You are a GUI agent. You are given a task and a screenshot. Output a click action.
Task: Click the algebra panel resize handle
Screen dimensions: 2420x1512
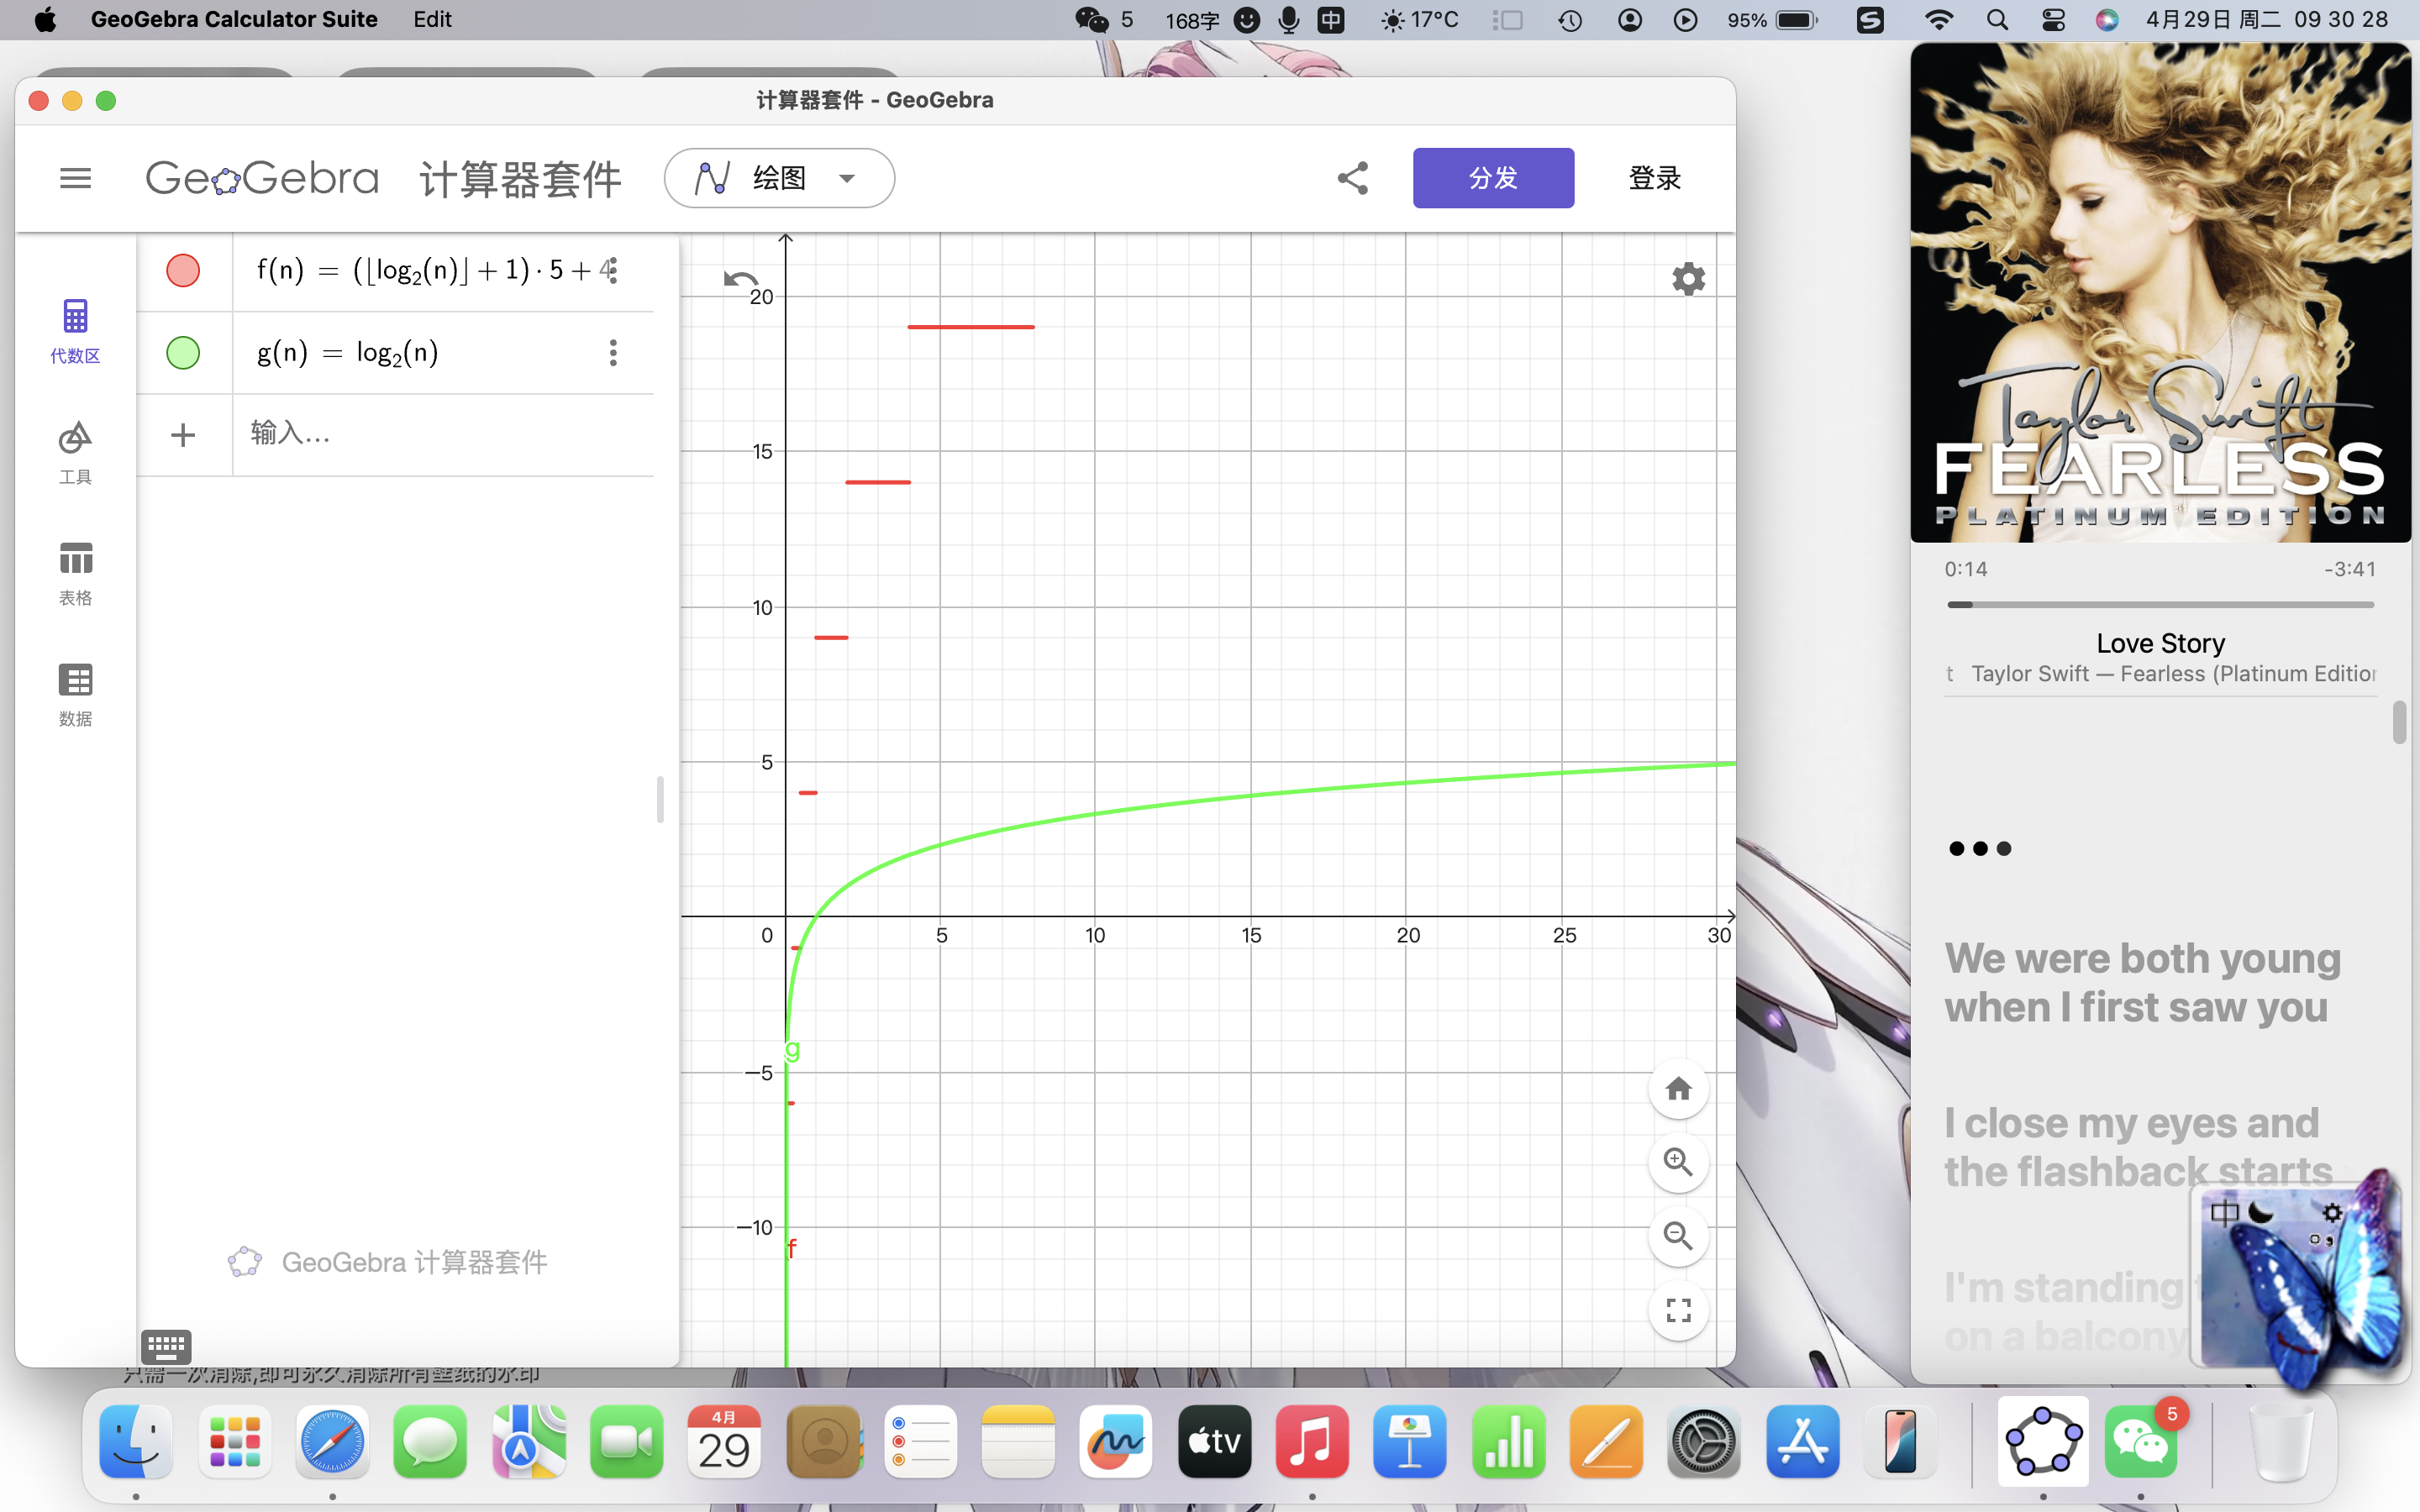coord(660,799)
